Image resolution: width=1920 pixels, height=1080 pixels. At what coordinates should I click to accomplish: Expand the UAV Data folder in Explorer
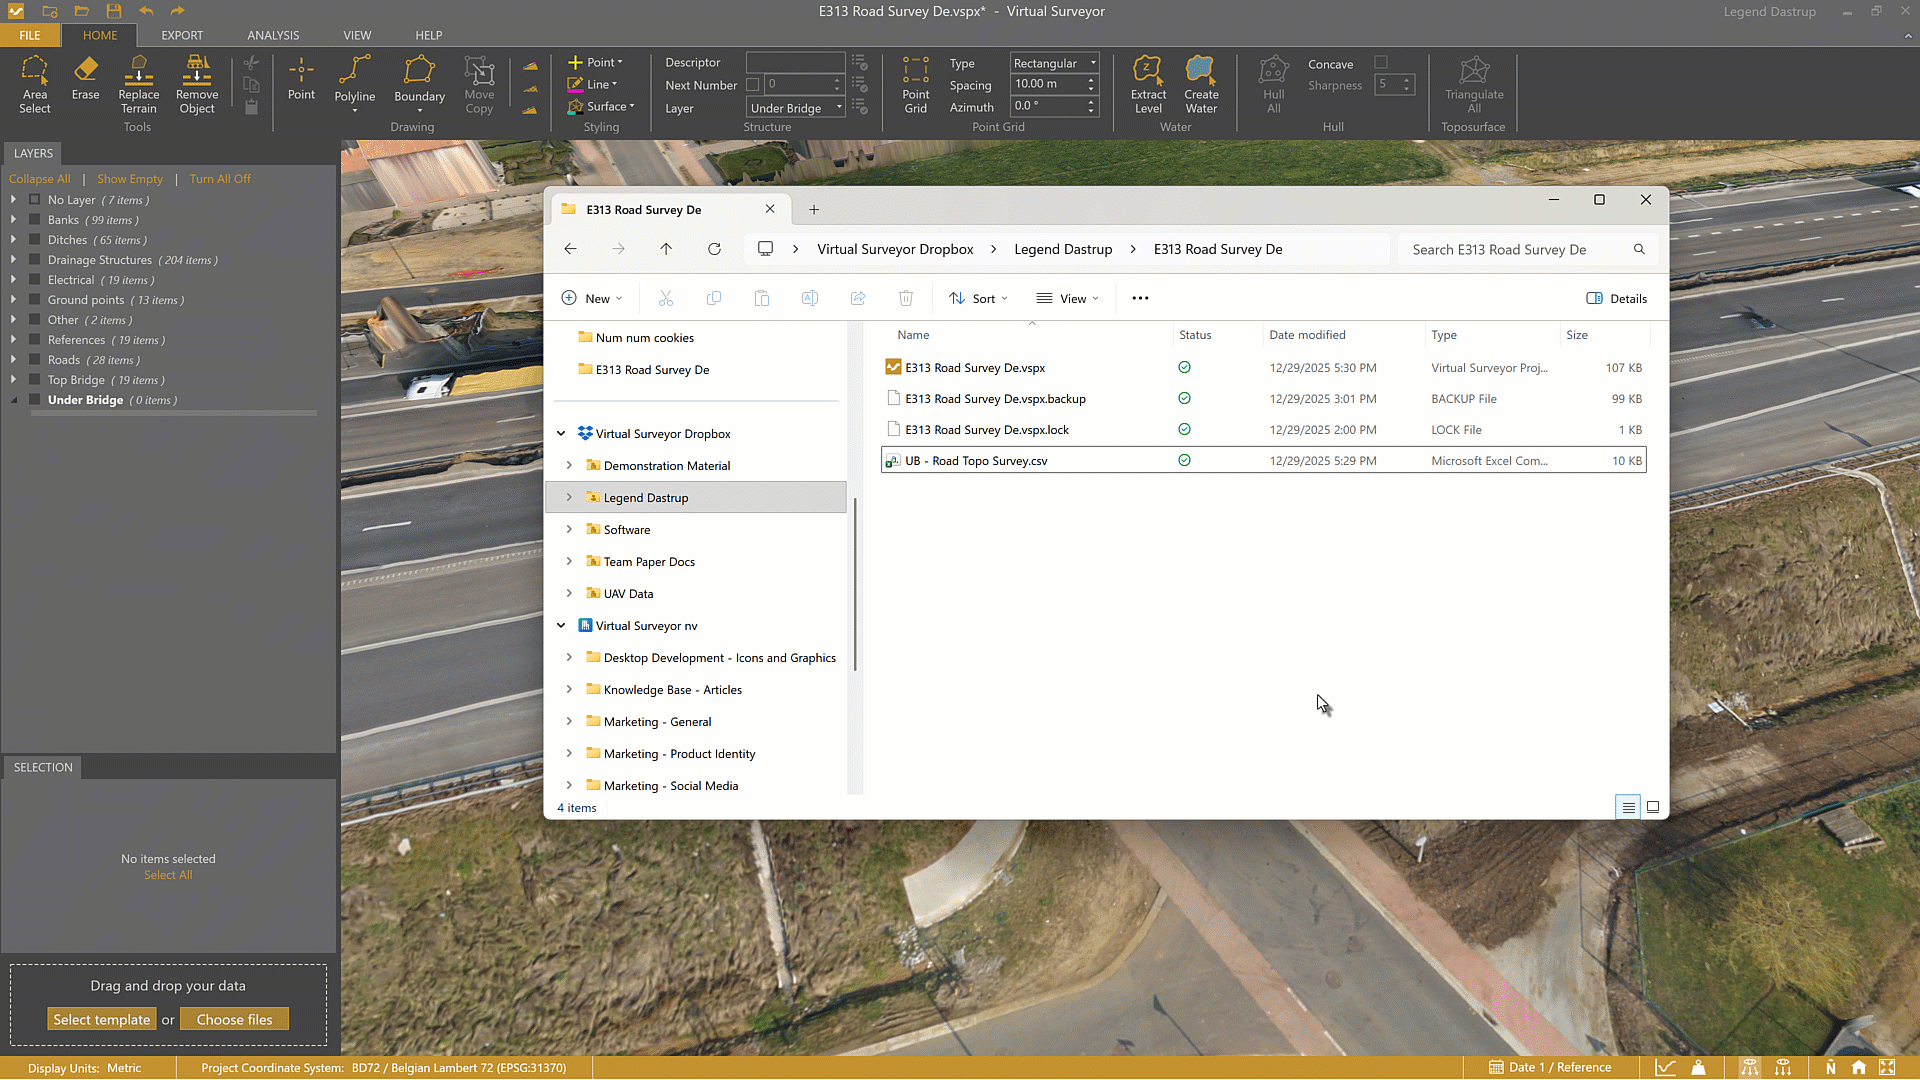(x=570, y=593)
